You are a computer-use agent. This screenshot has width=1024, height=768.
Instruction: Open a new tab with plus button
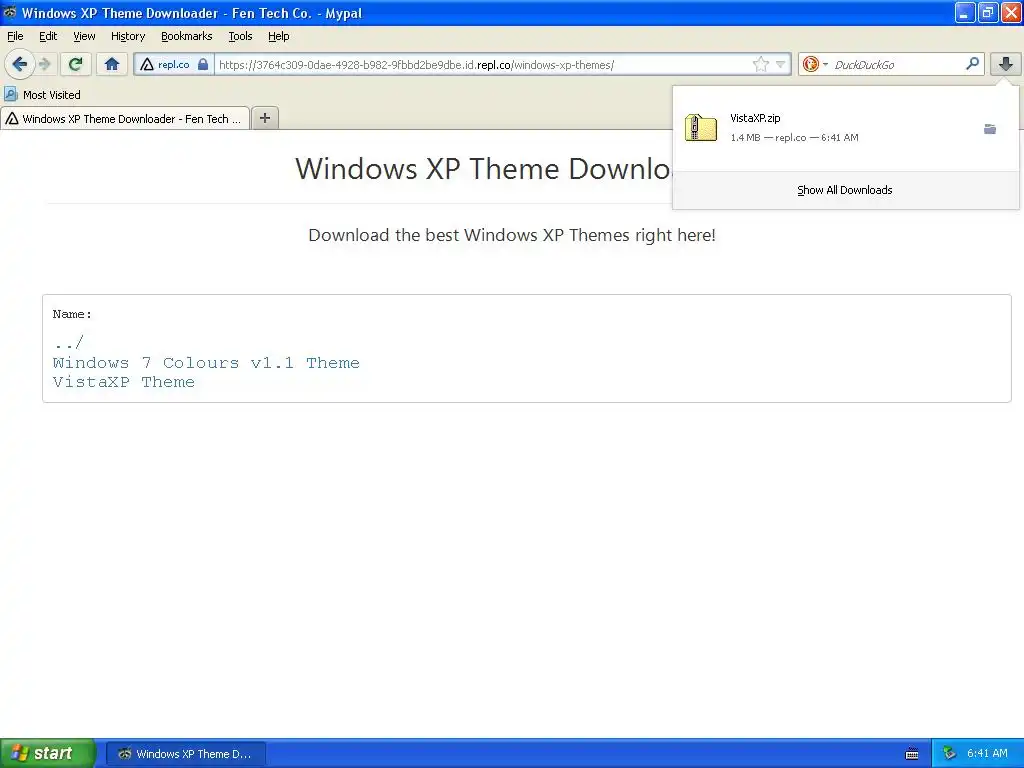pyautogui.click(x=264, y=118)
